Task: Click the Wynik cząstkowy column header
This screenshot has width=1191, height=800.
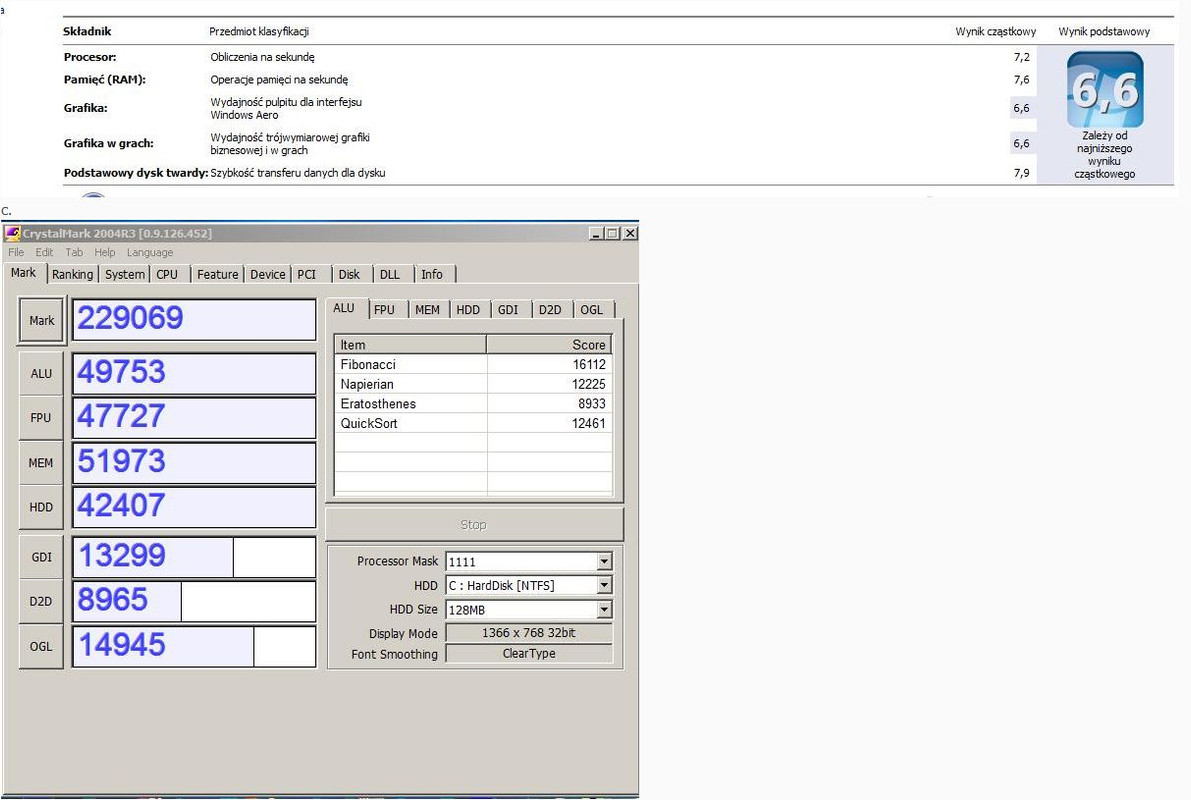Action: (995, 32)
